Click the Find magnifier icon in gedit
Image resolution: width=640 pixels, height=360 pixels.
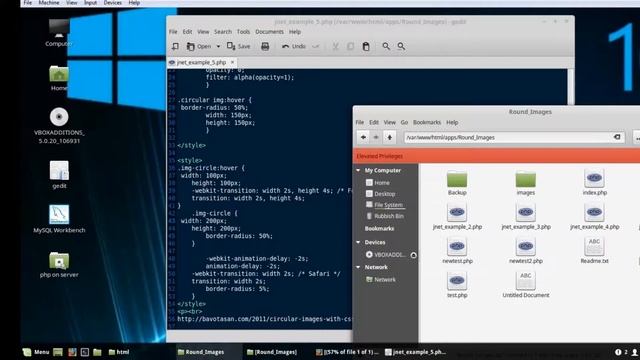(386, 46)
